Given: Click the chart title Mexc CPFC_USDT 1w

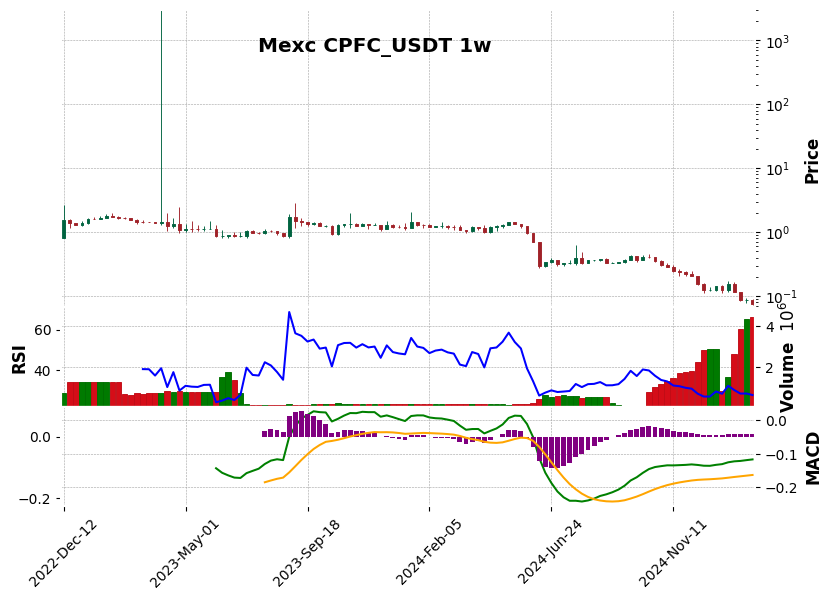Looking at the screenshot, I should 375,46.
